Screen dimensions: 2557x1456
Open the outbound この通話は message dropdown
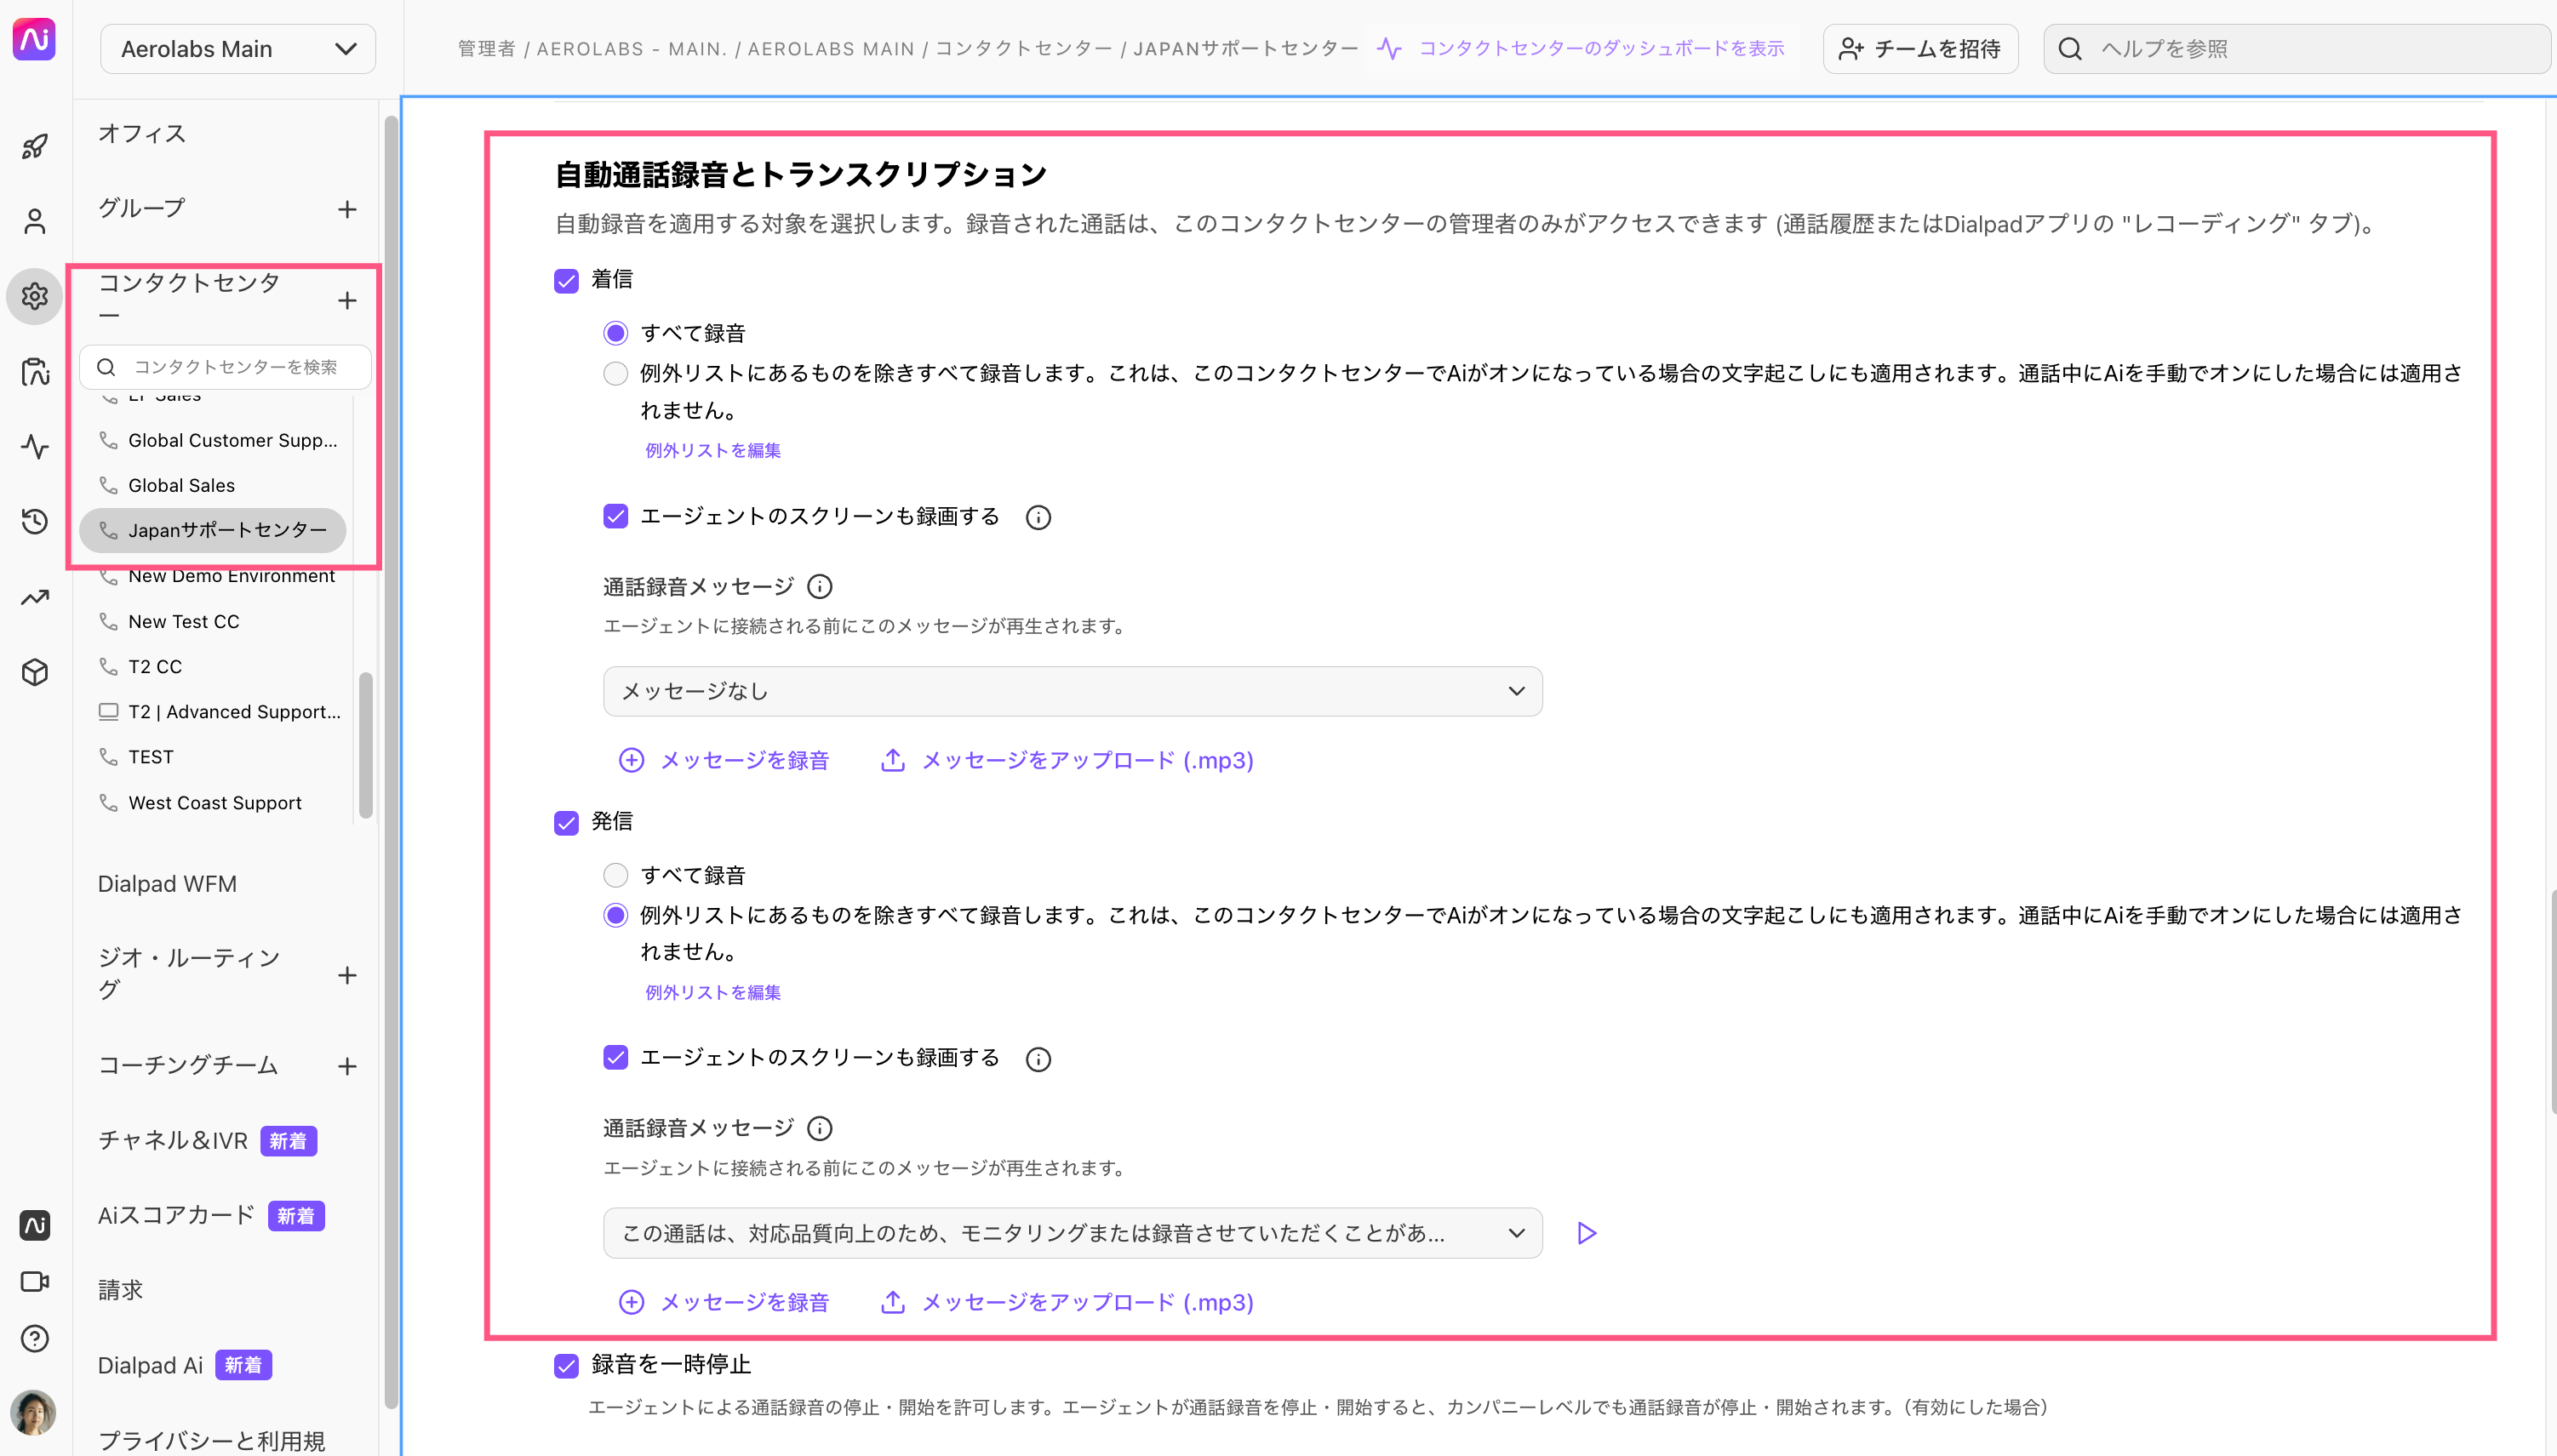click(x=1072, y=1233)
